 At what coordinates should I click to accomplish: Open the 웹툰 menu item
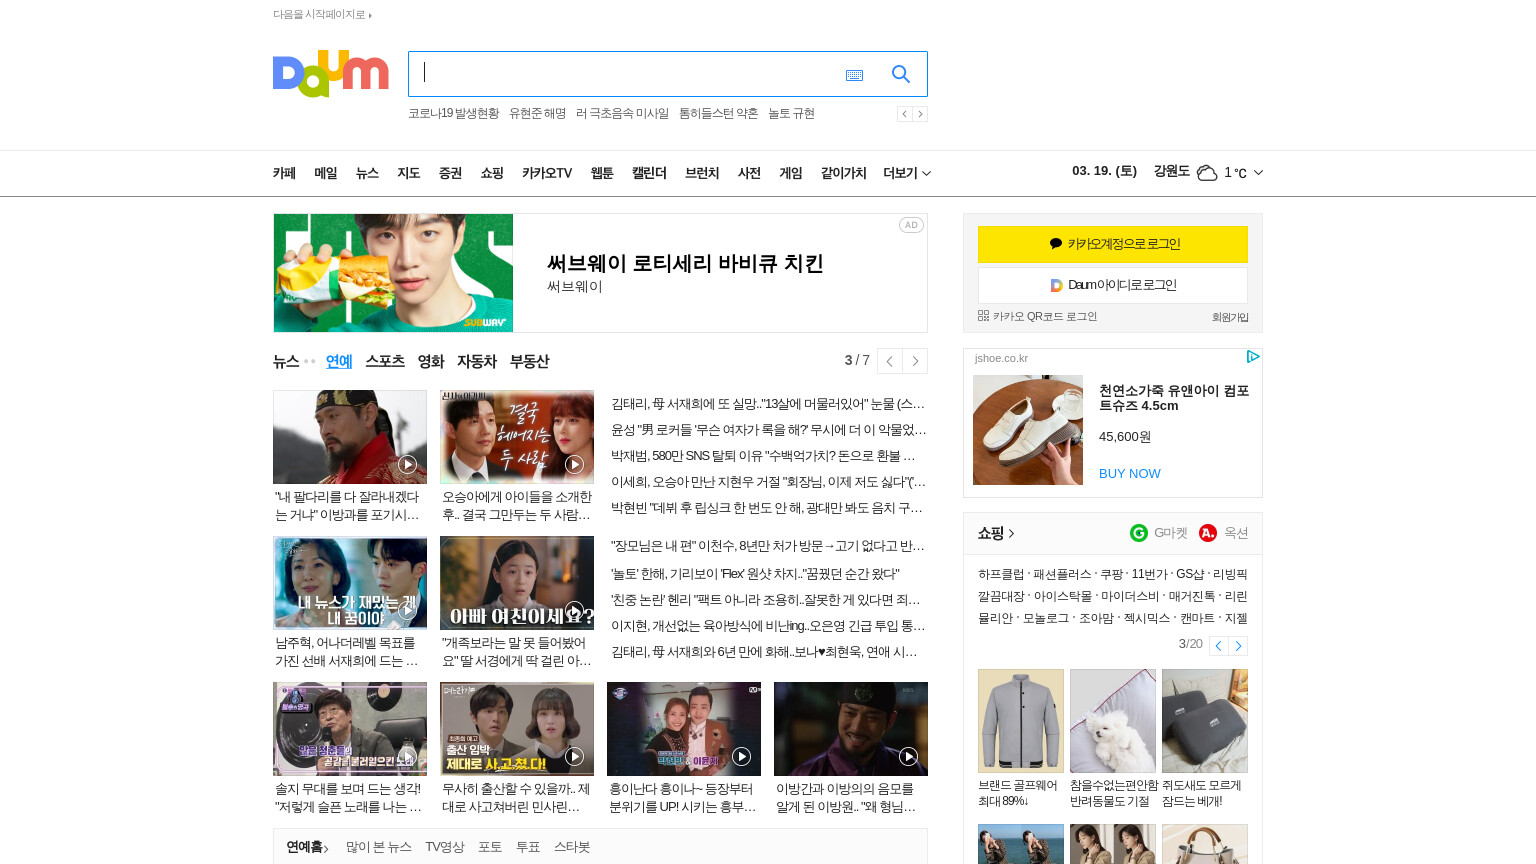(x=602, y=173)
